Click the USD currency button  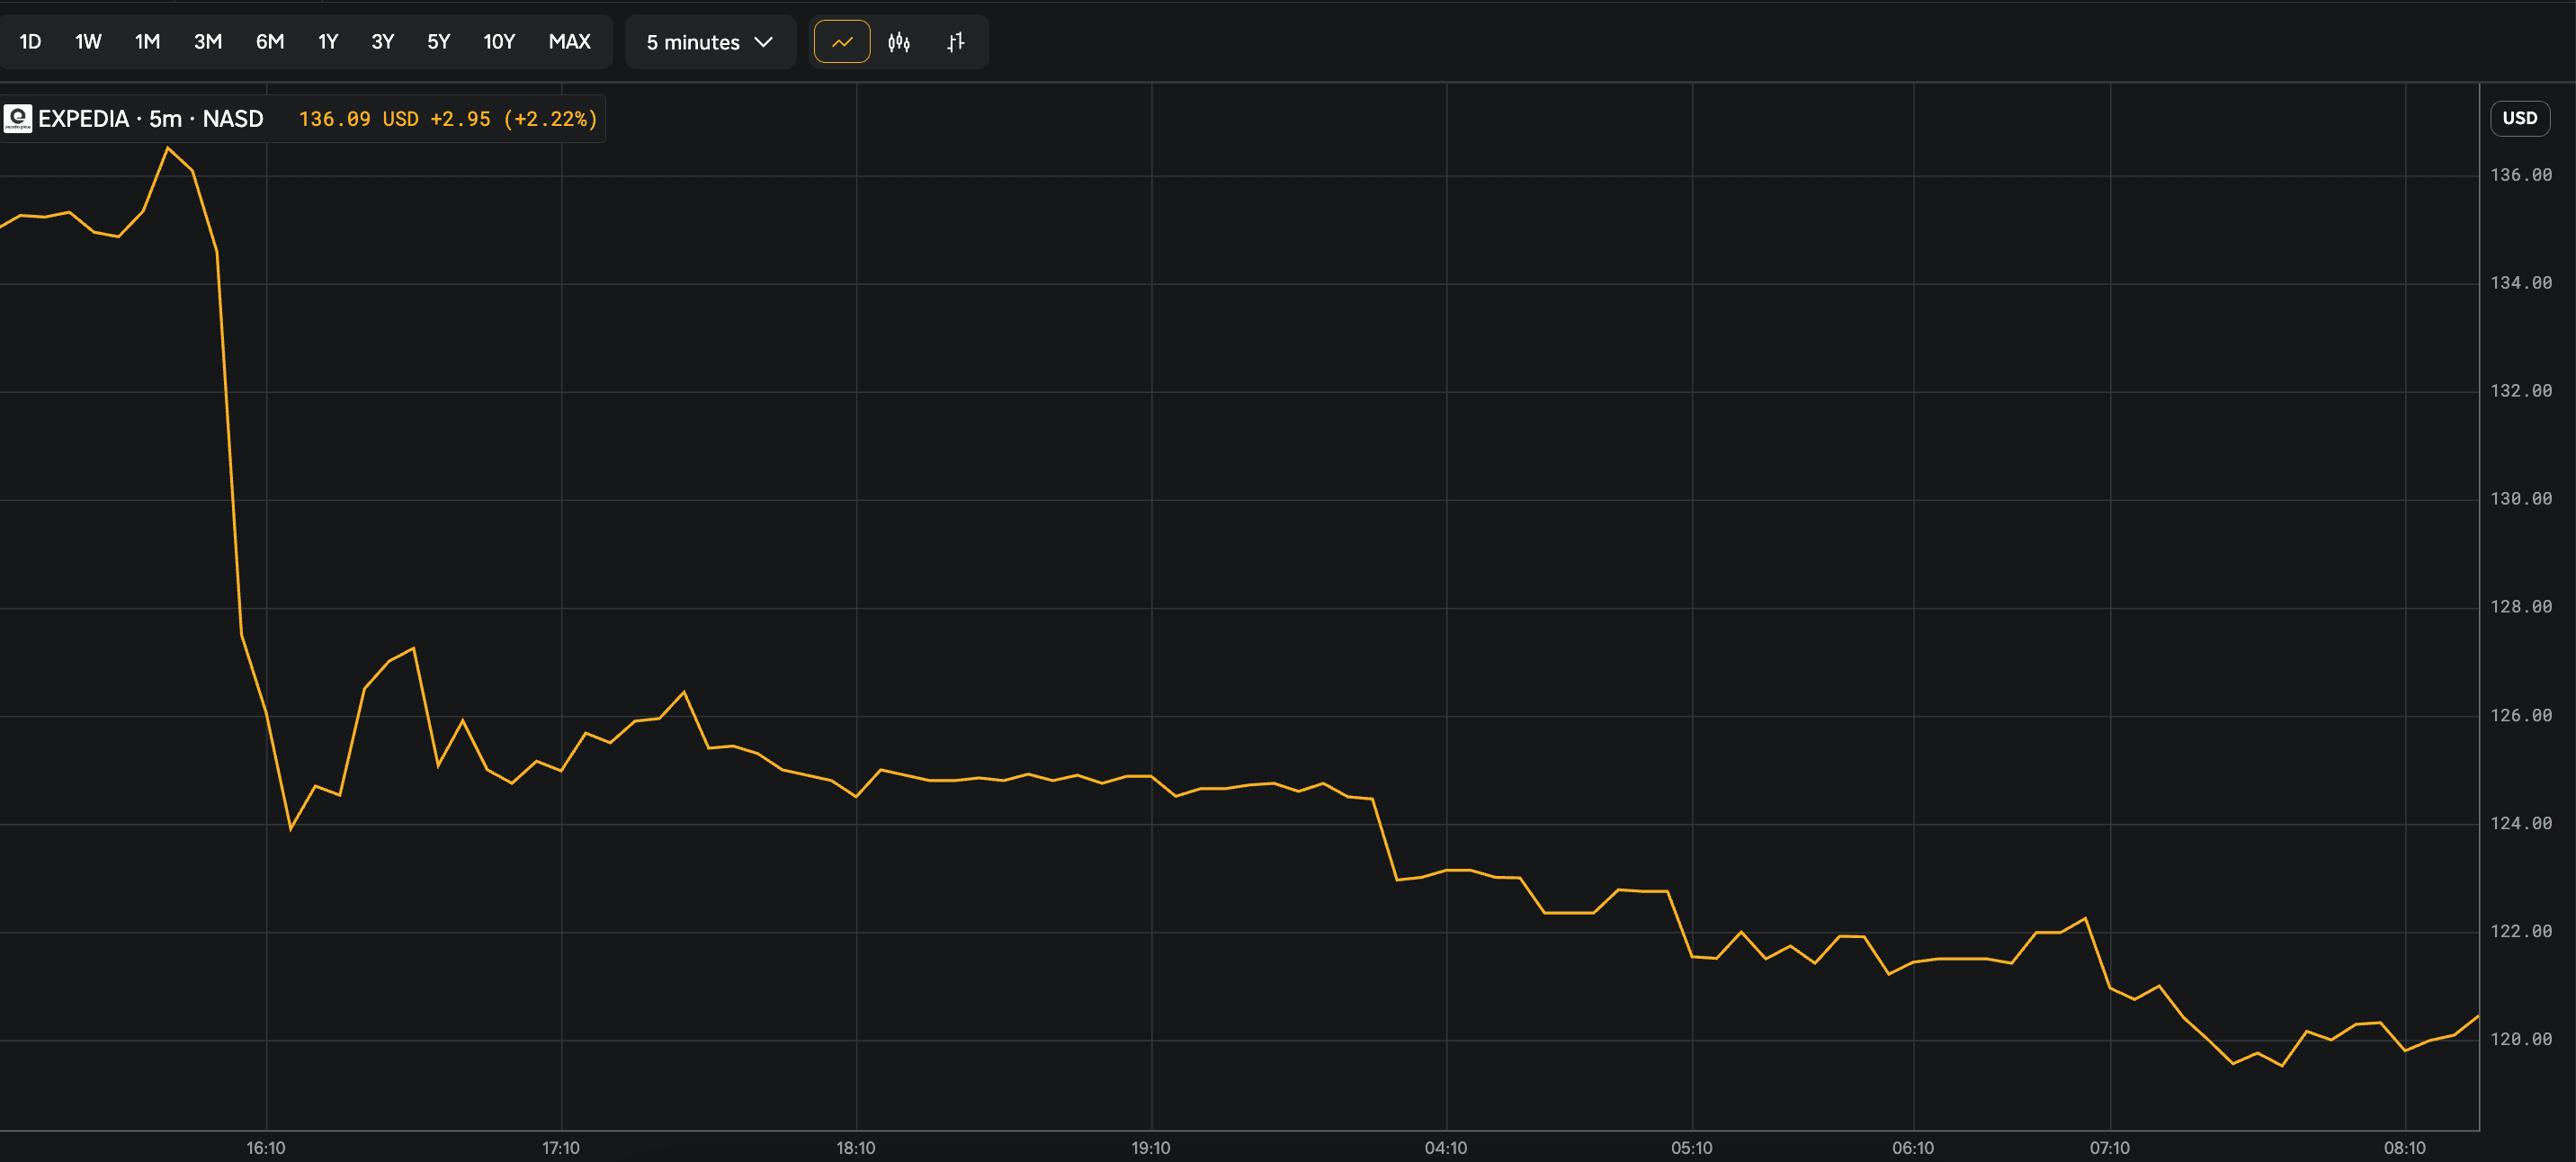pos(2519,118)
